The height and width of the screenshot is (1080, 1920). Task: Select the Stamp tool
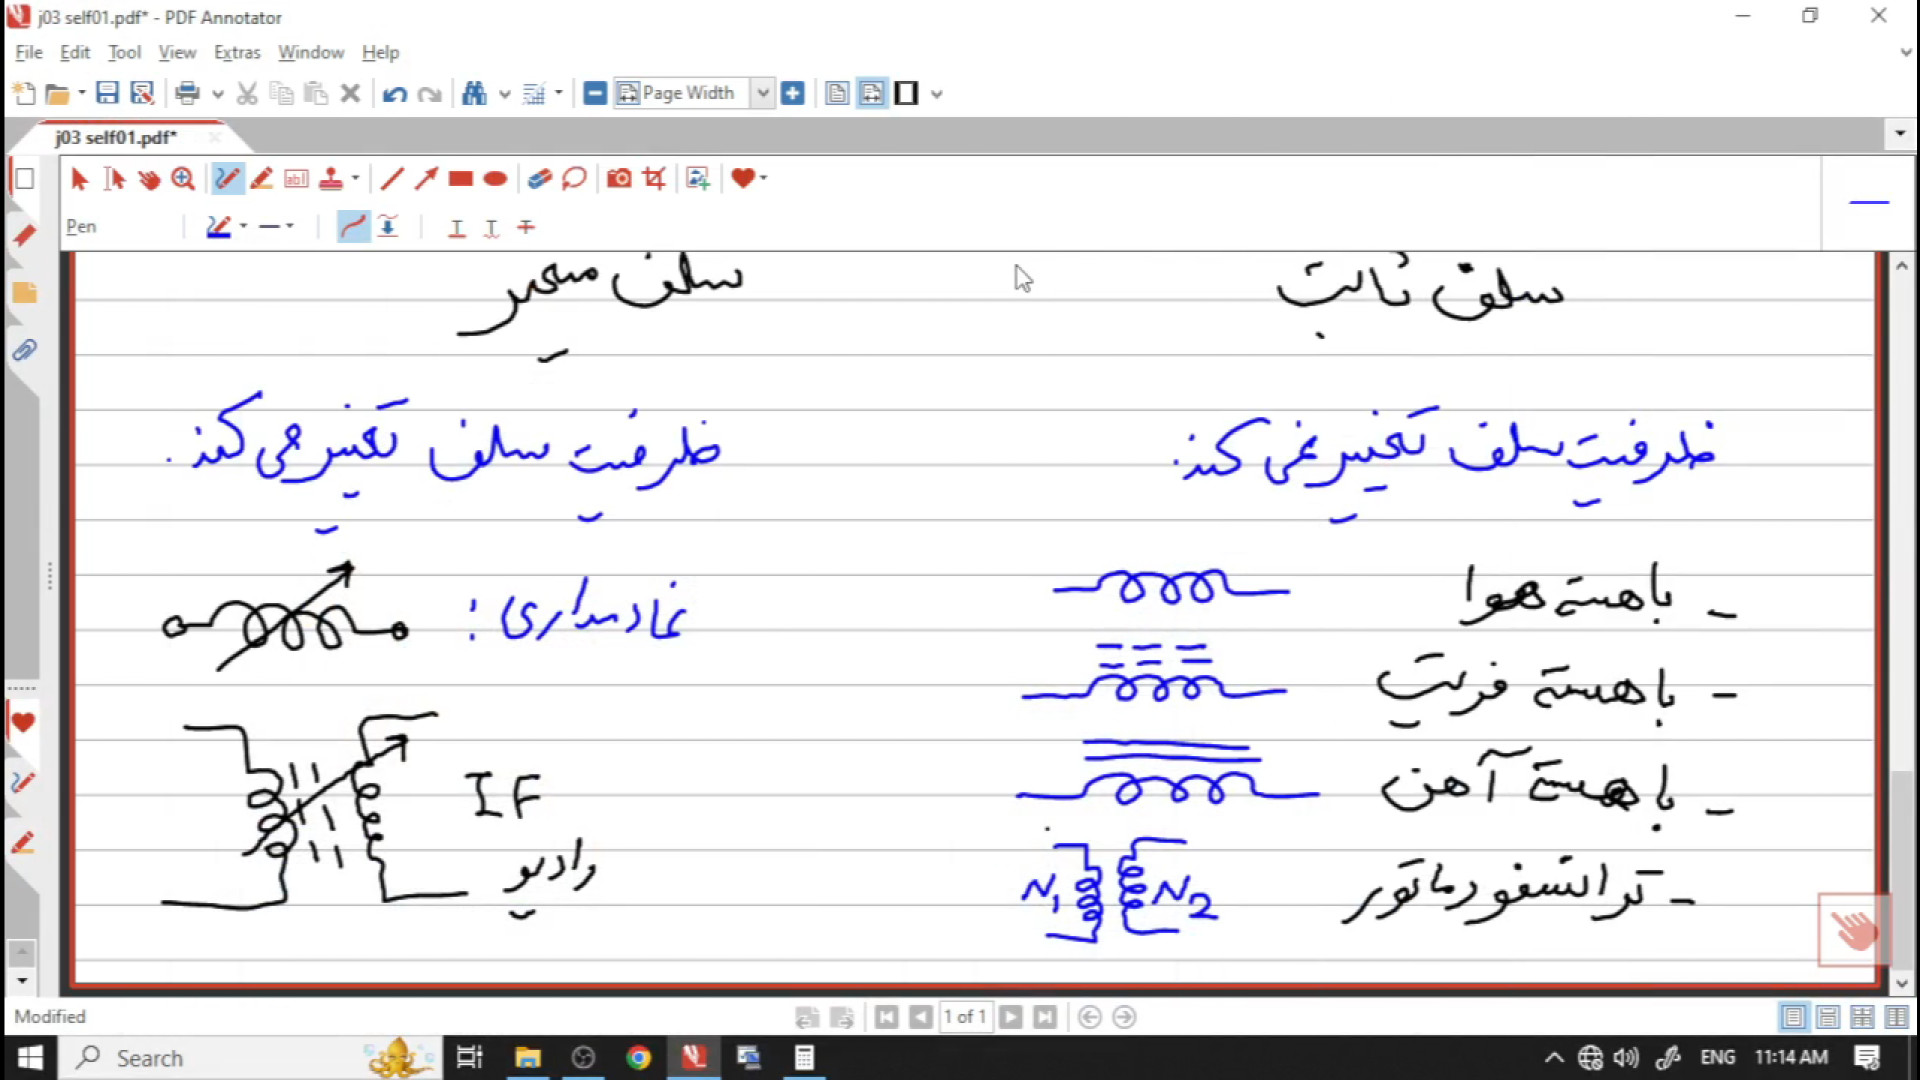(331, 179)
